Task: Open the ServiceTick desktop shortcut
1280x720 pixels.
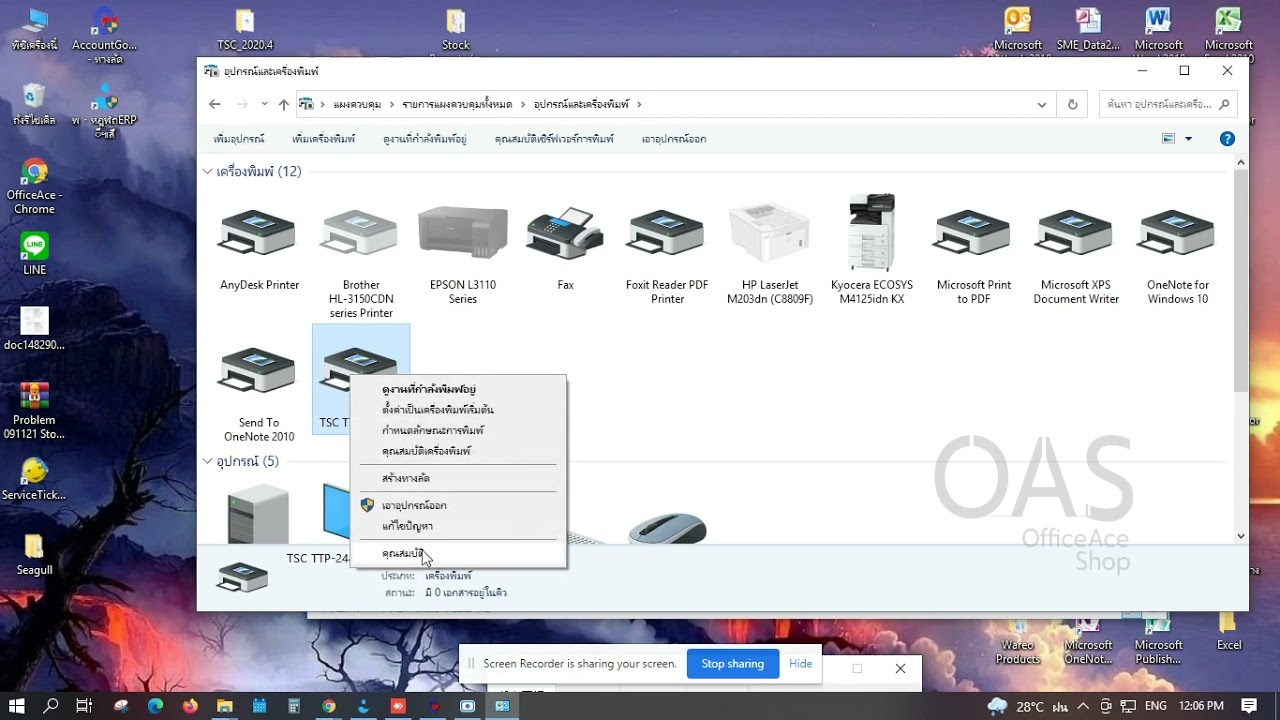Action: point(34,479)
